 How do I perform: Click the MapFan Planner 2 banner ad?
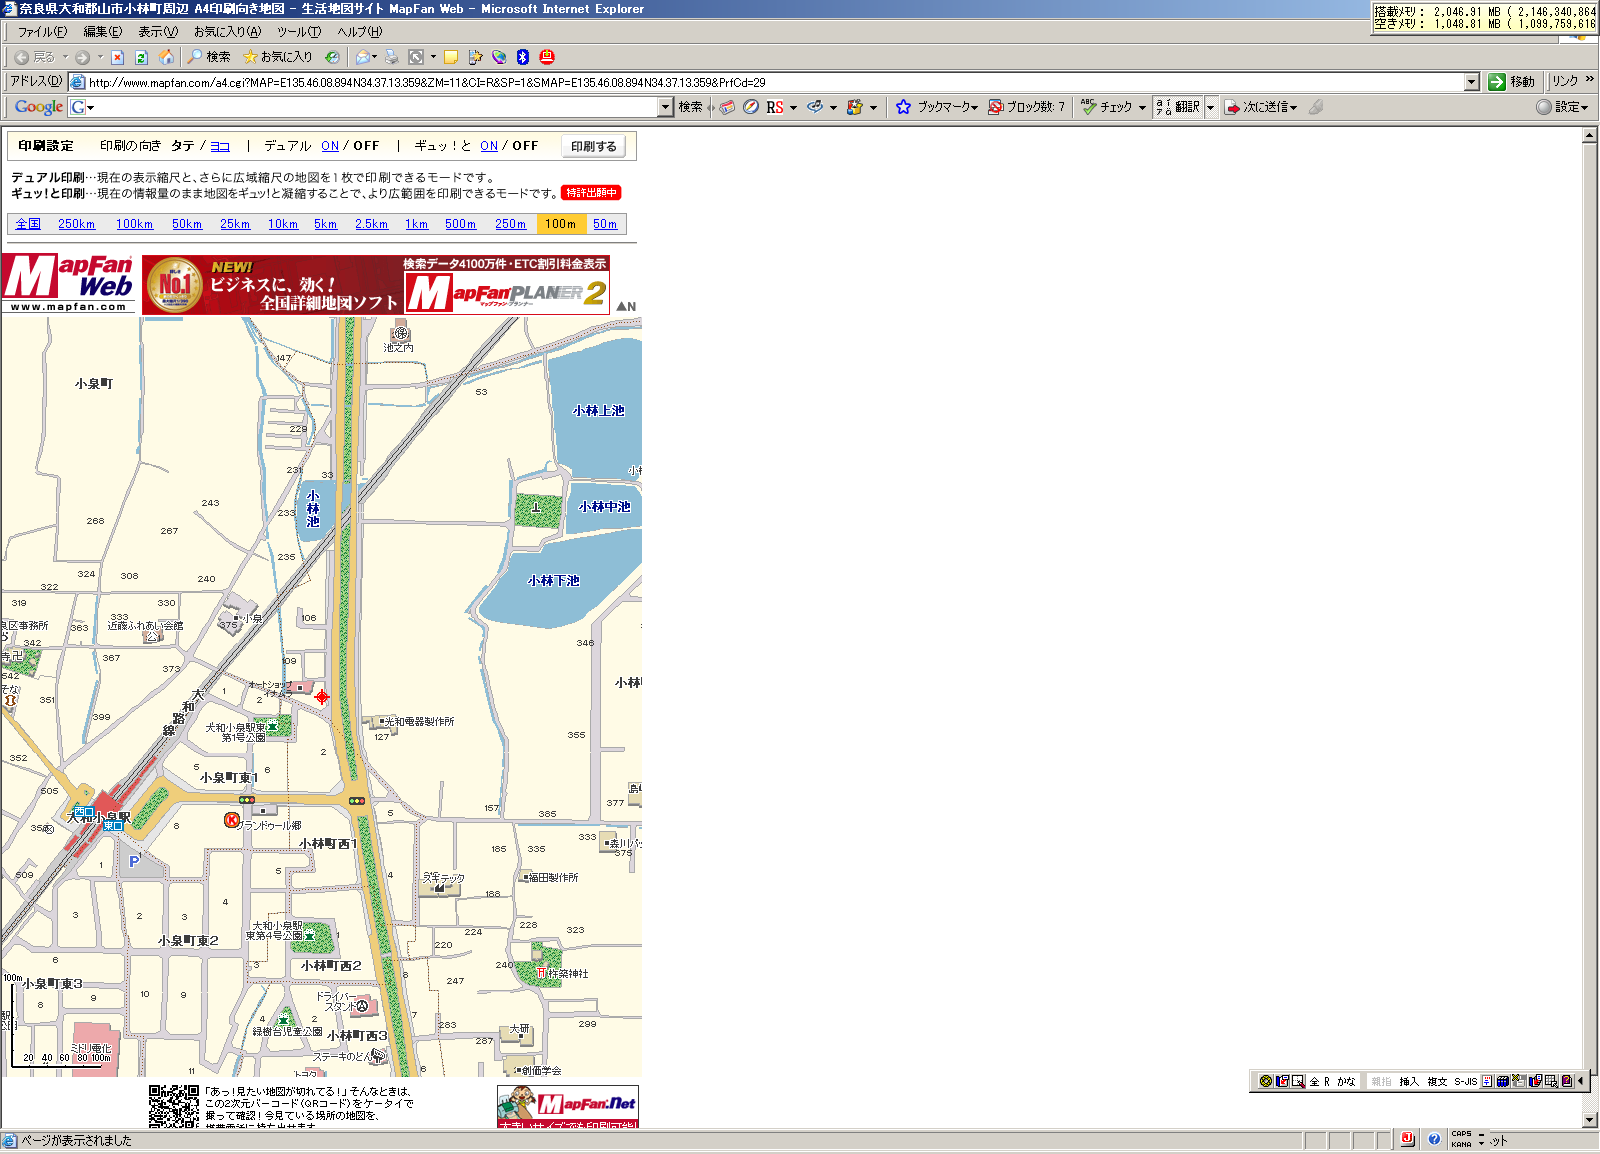click(x=376, y=285)
